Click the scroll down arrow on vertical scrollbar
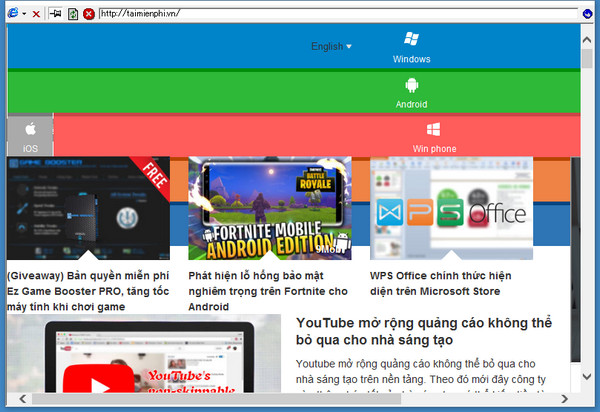 click(587, 377)
